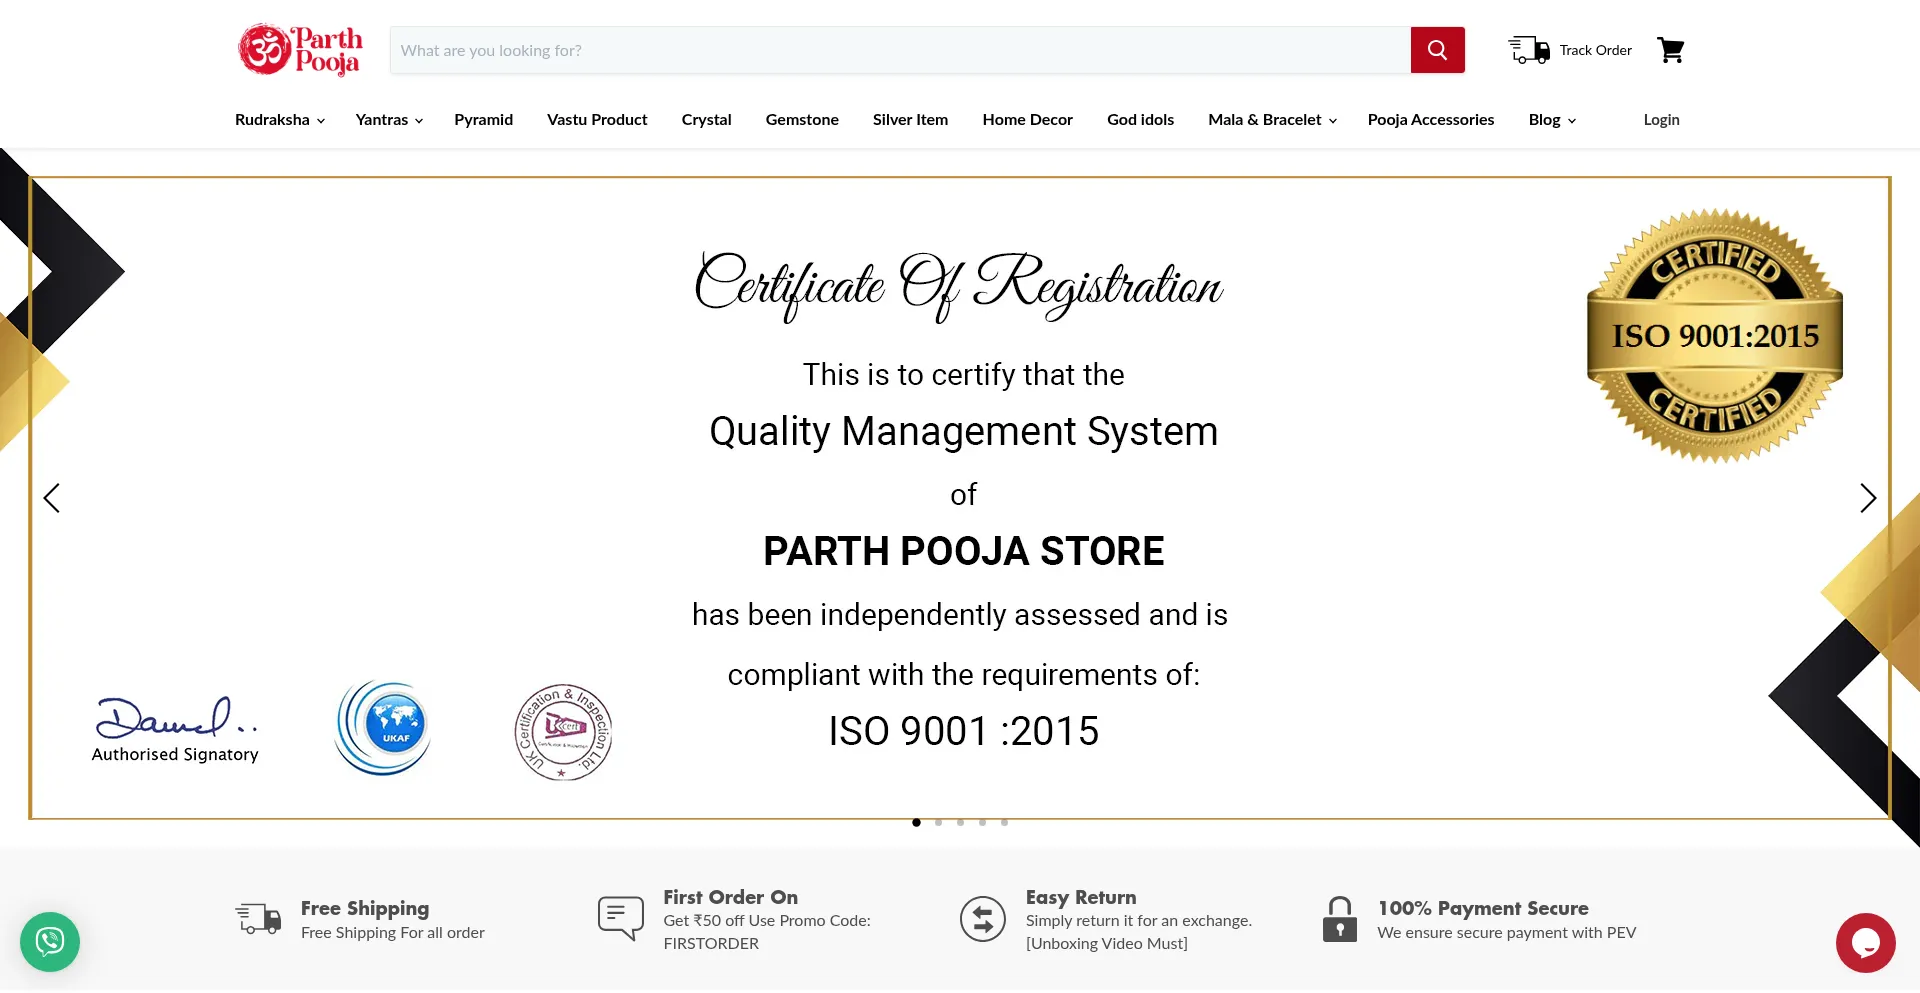The width and height of the screenshot is (1920, 993).
Task: Open the WhatsApp chat bubble
Action: [x=50, y=941]
